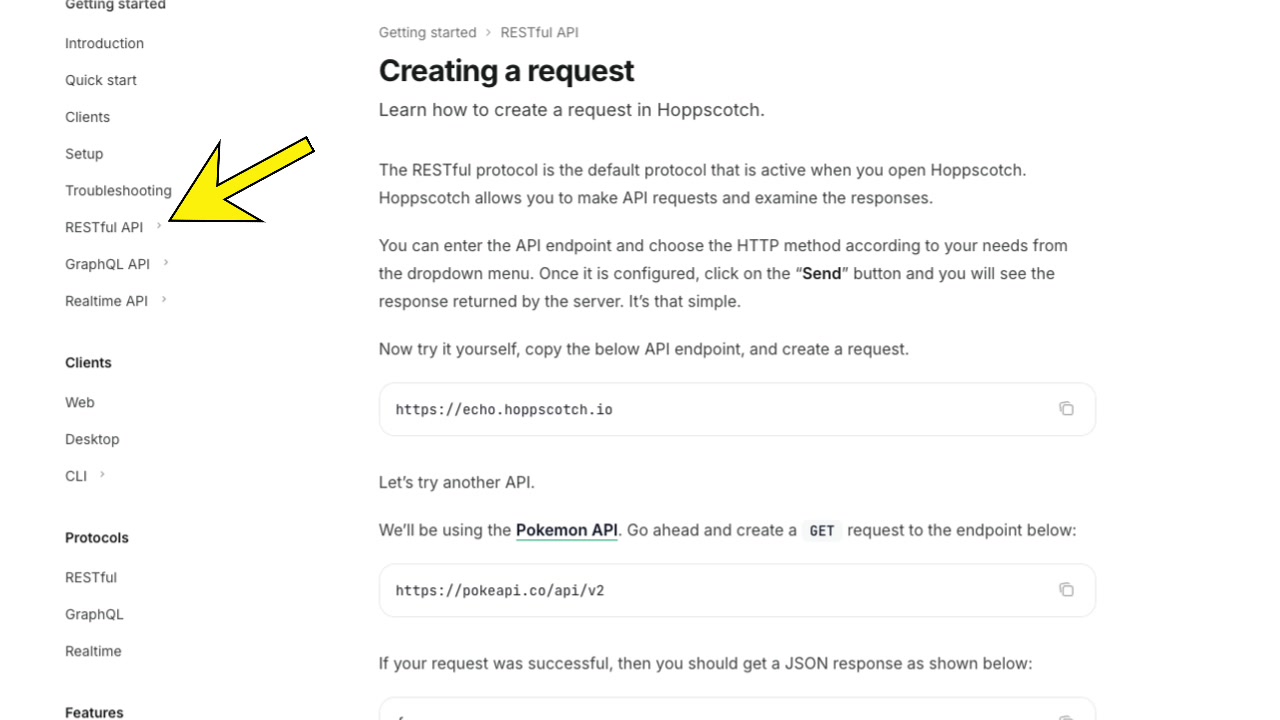Viewport: 1280px width, 720px height.
Task: Open the Troubleshooting page
Action: click(118, 190)
